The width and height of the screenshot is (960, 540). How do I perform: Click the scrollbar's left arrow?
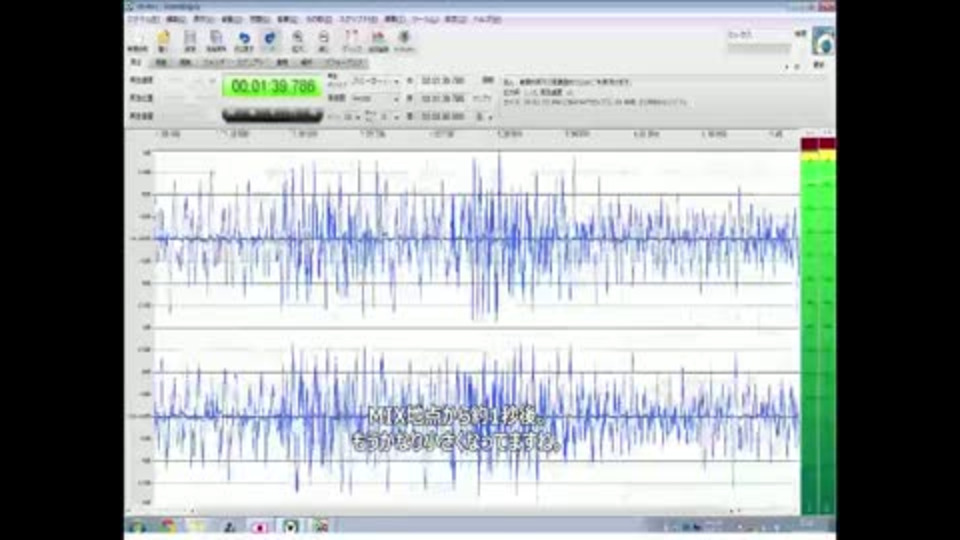(x=192, y=511)
